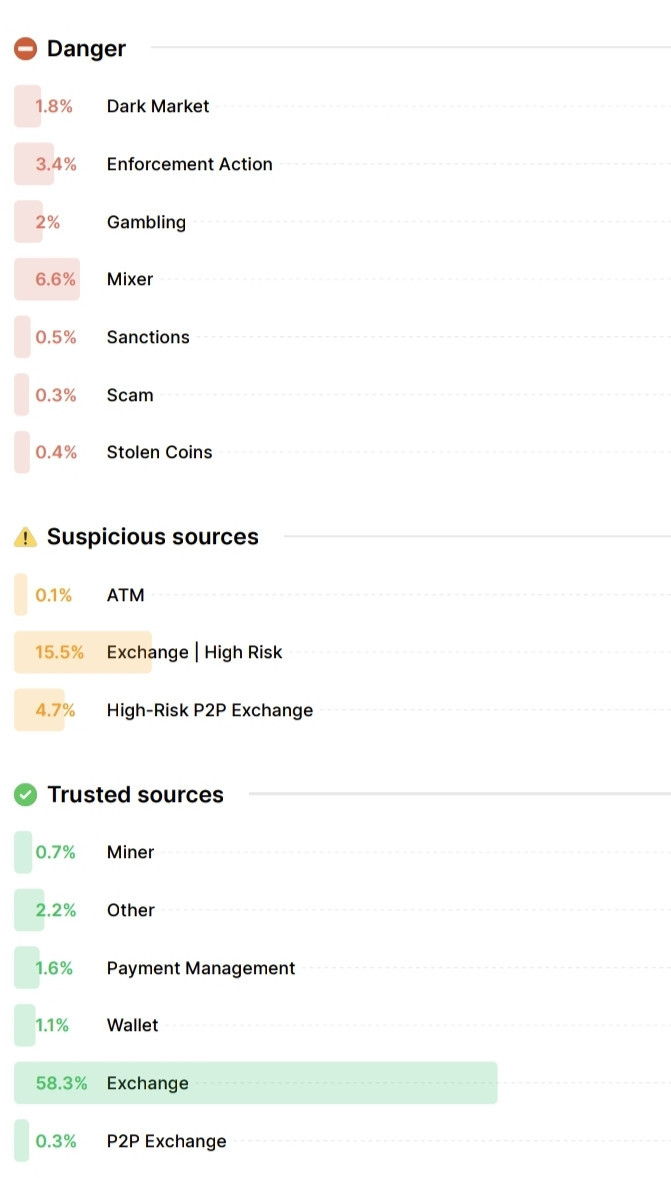Select the Miner trusted source
The image size is (671, 1178).
342,853
